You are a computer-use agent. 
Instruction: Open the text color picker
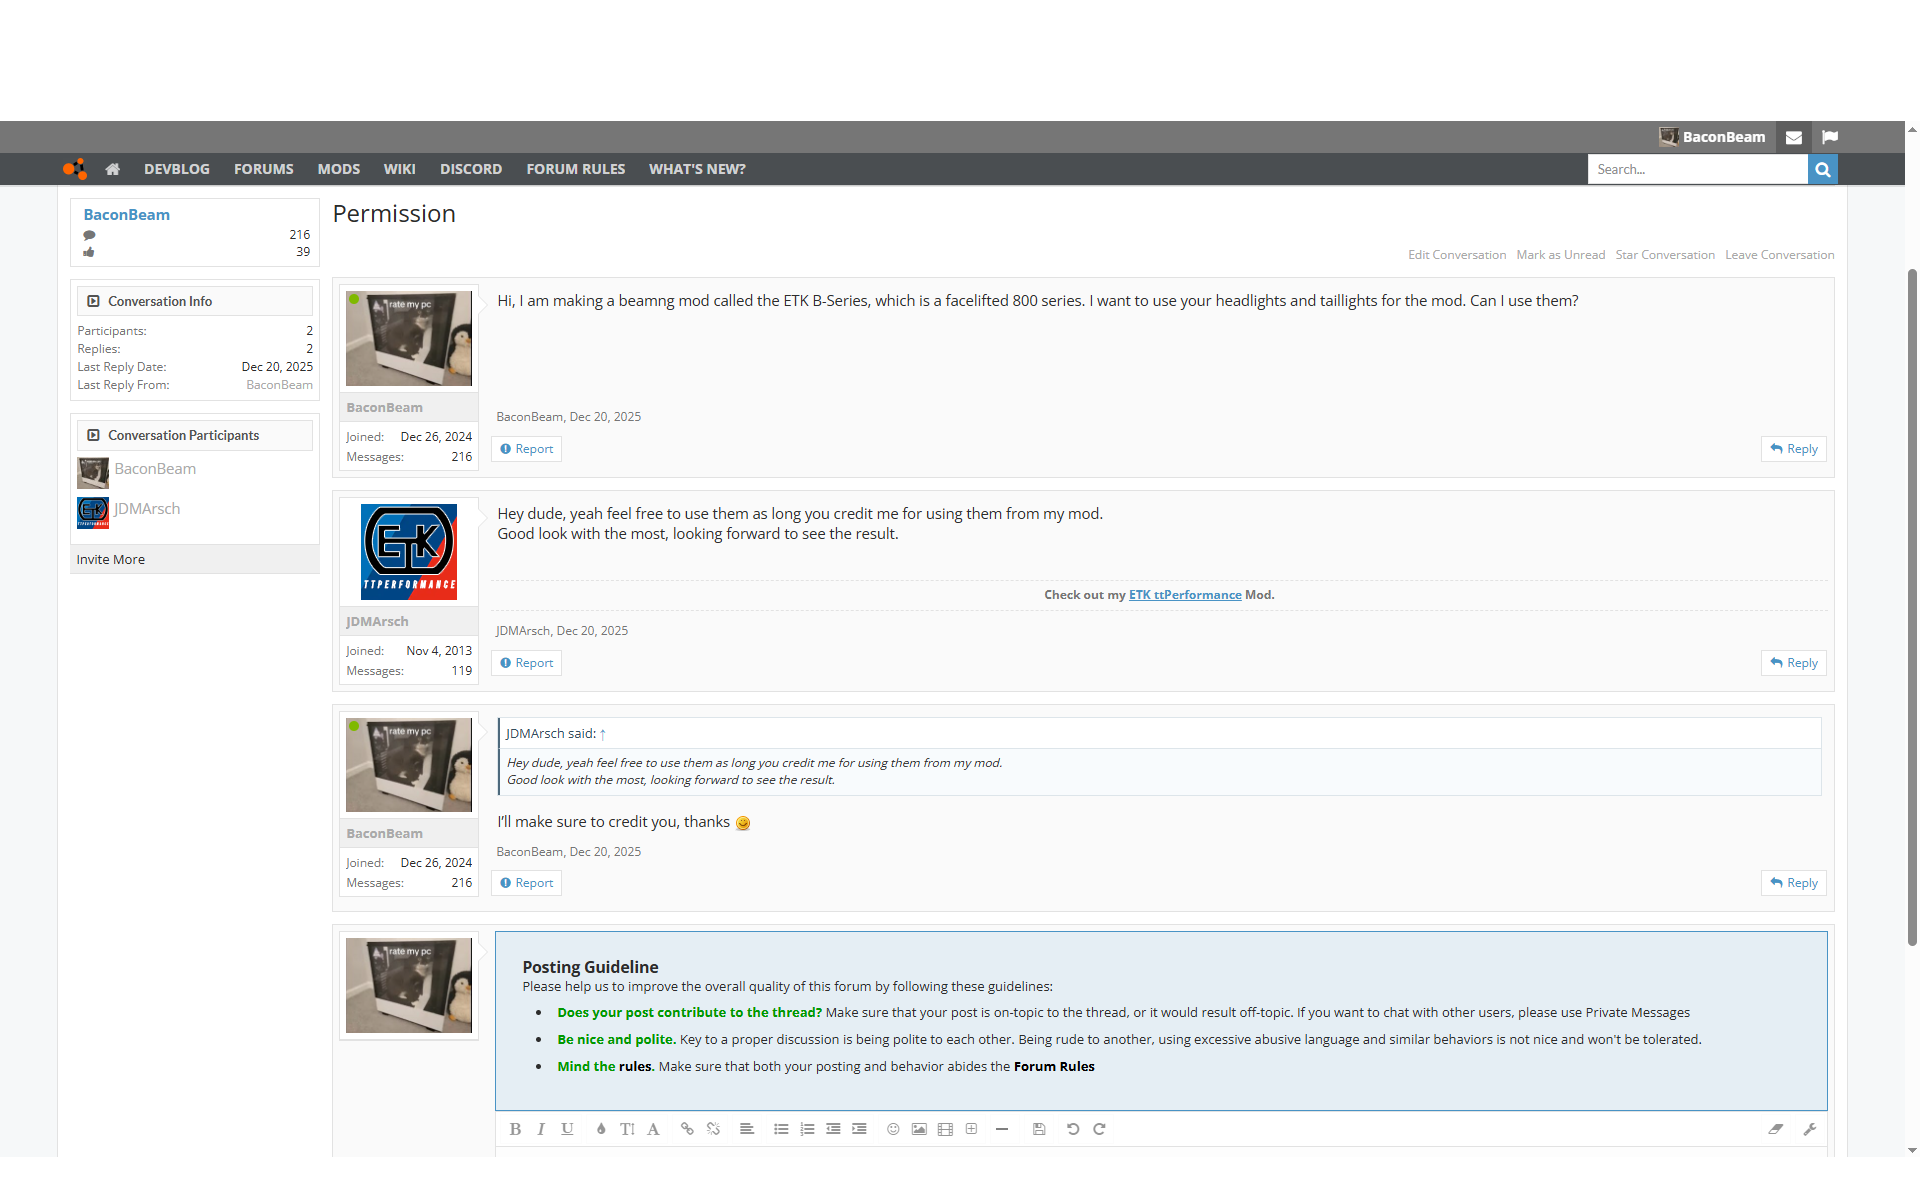[x=601, y=1129]
